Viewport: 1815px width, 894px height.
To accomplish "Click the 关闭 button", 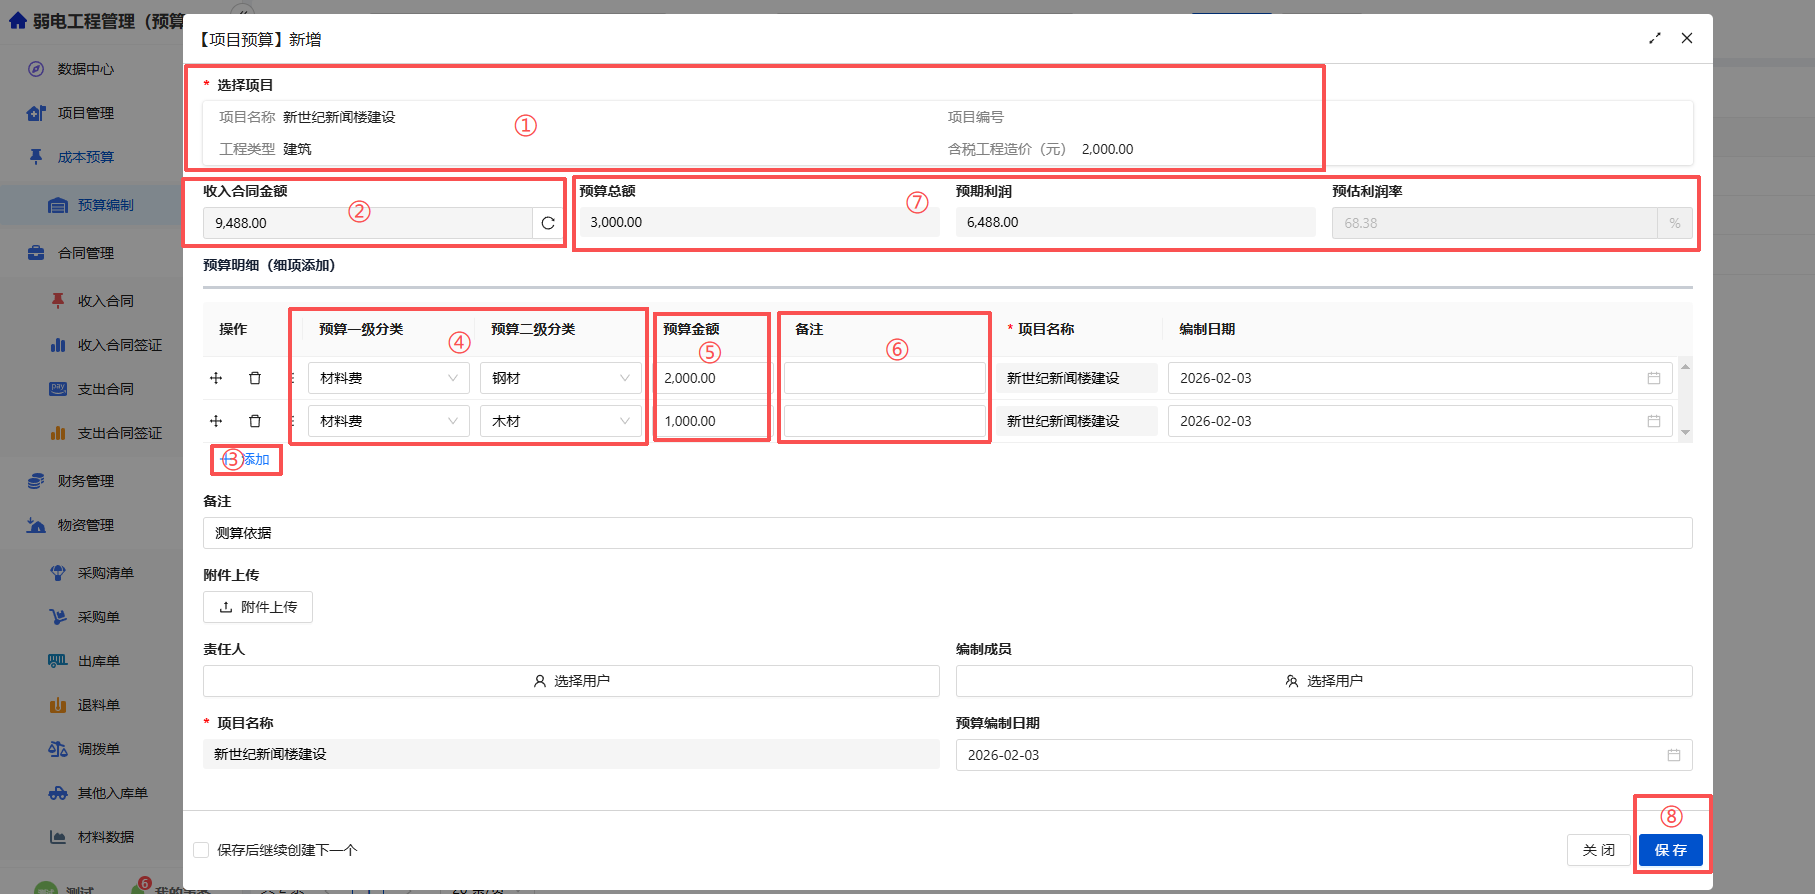I will (1598, 850).
